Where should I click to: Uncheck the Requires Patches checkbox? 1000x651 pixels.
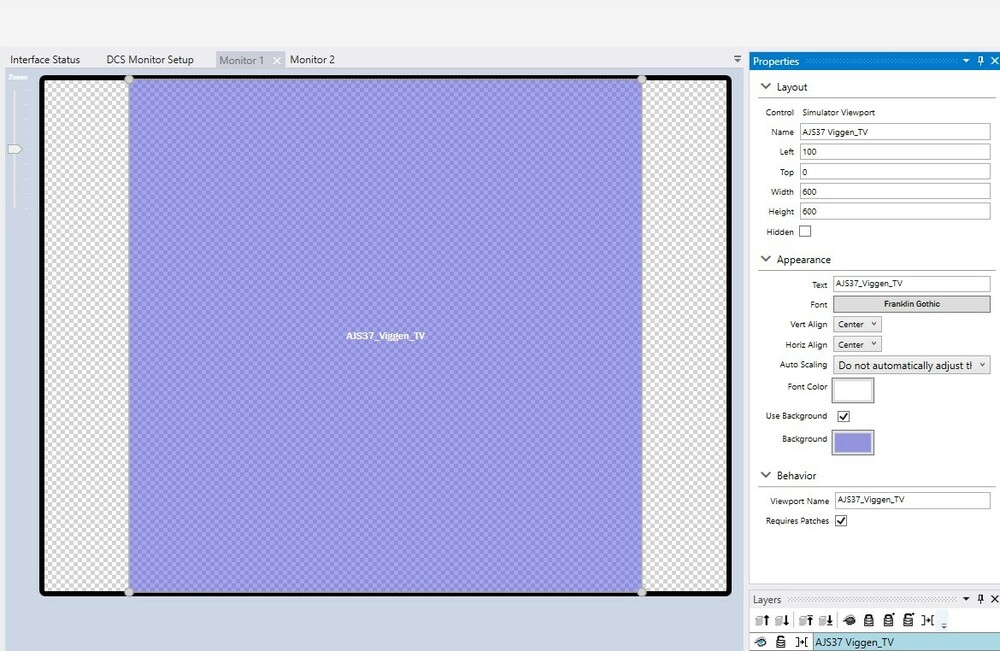pos(841,521)
